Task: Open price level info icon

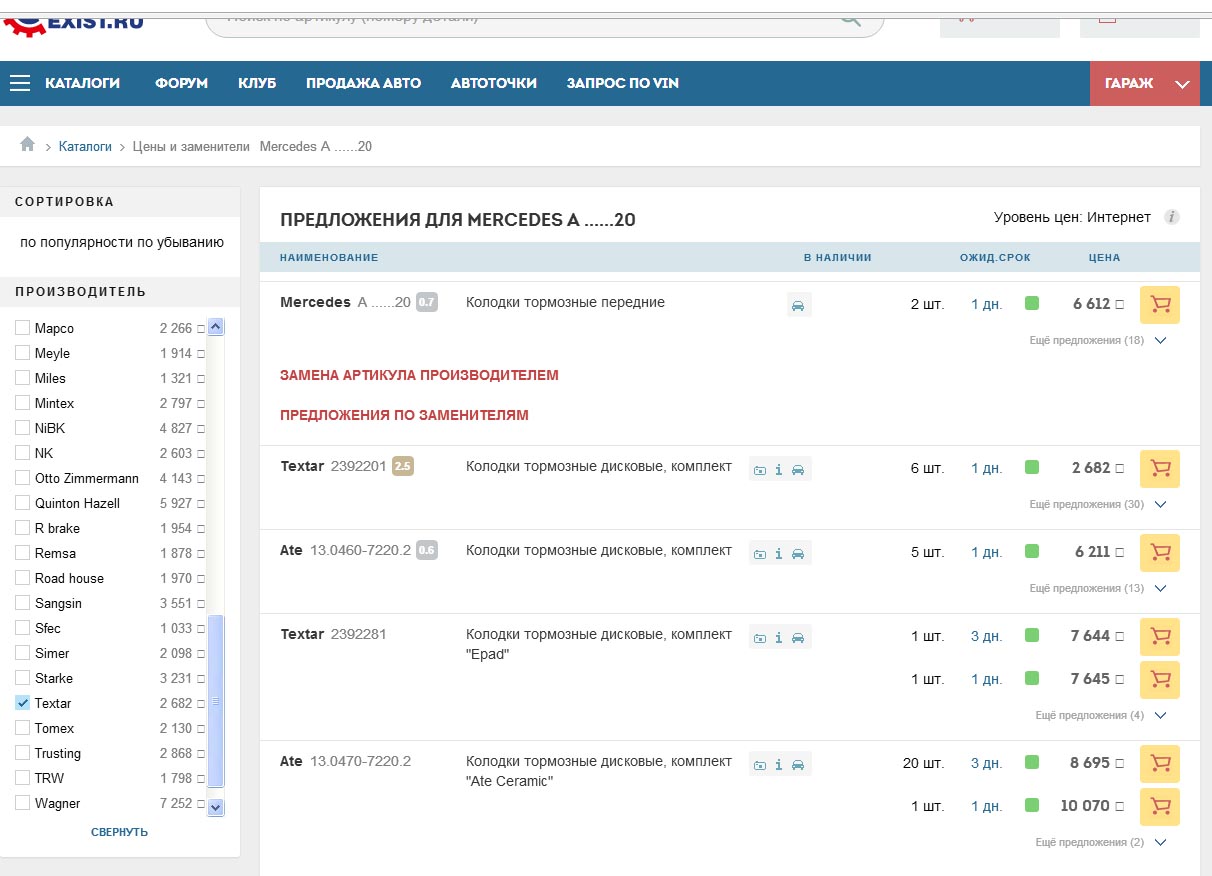Action: [1172, 217]
